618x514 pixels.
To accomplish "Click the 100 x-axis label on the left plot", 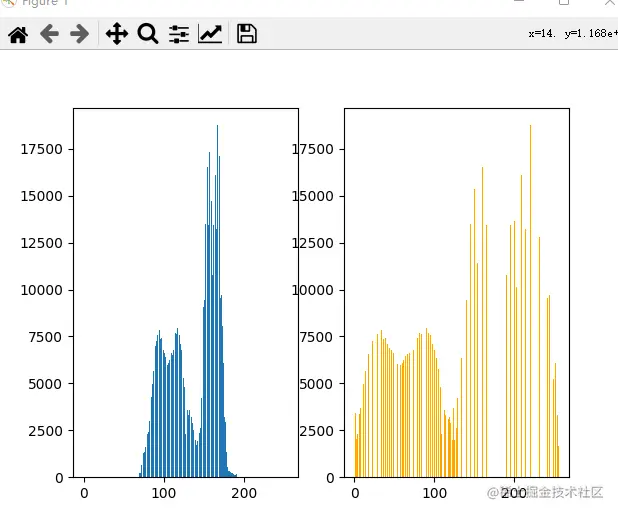I will [164, 493].
